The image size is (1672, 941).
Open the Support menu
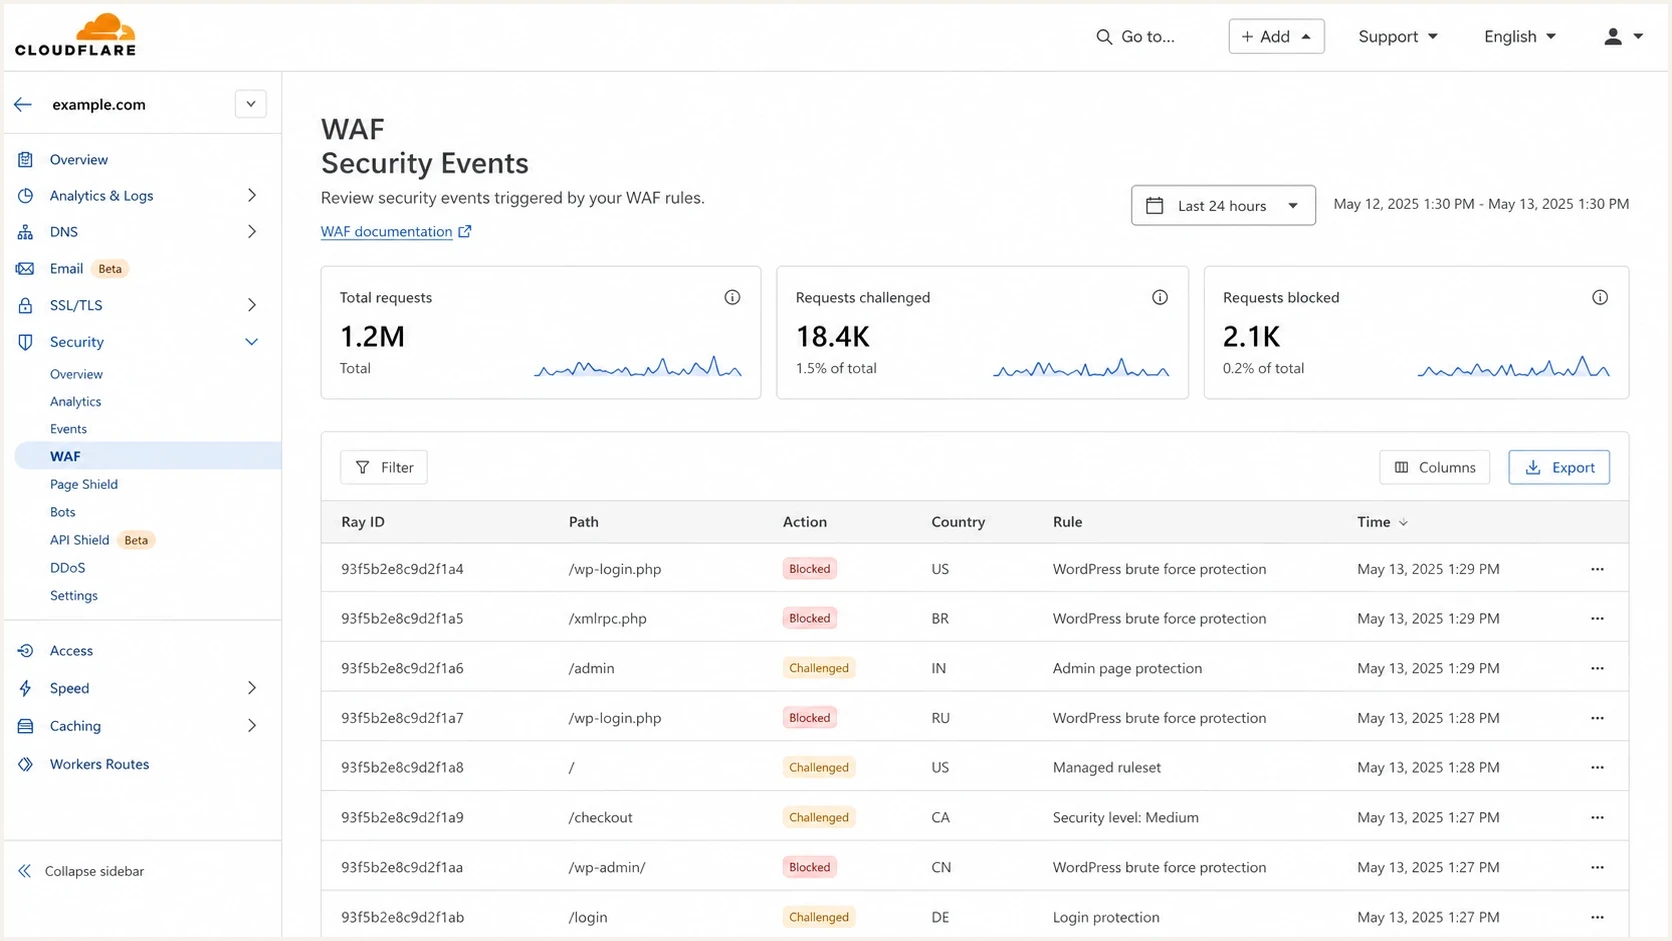1398,36
